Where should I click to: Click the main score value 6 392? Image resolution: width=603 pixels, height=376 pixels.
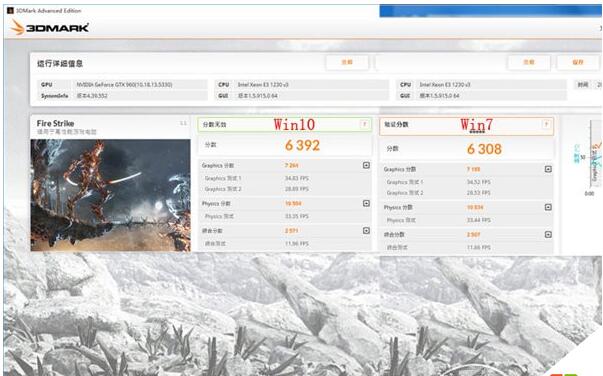302,145
